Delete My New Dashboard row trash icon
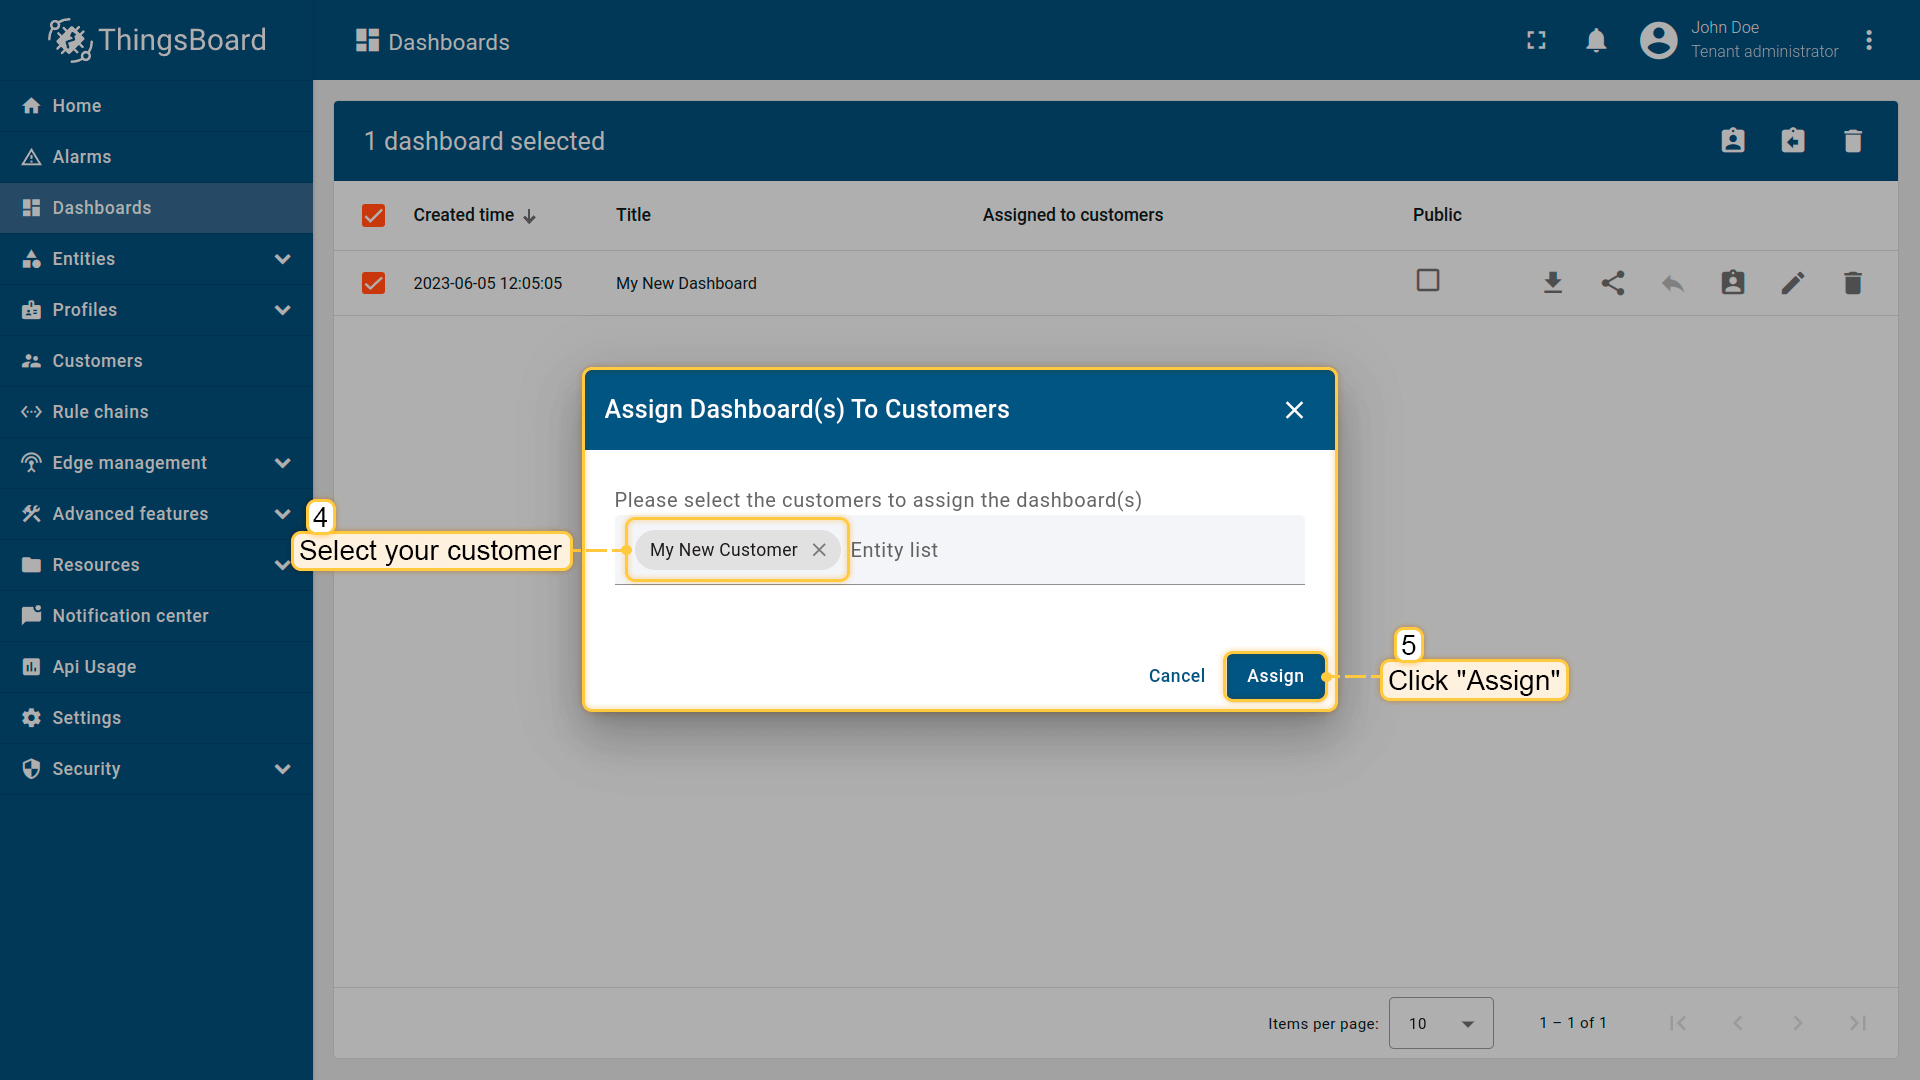The width and height of the screenshot is (1920, 1080). 1852,283
